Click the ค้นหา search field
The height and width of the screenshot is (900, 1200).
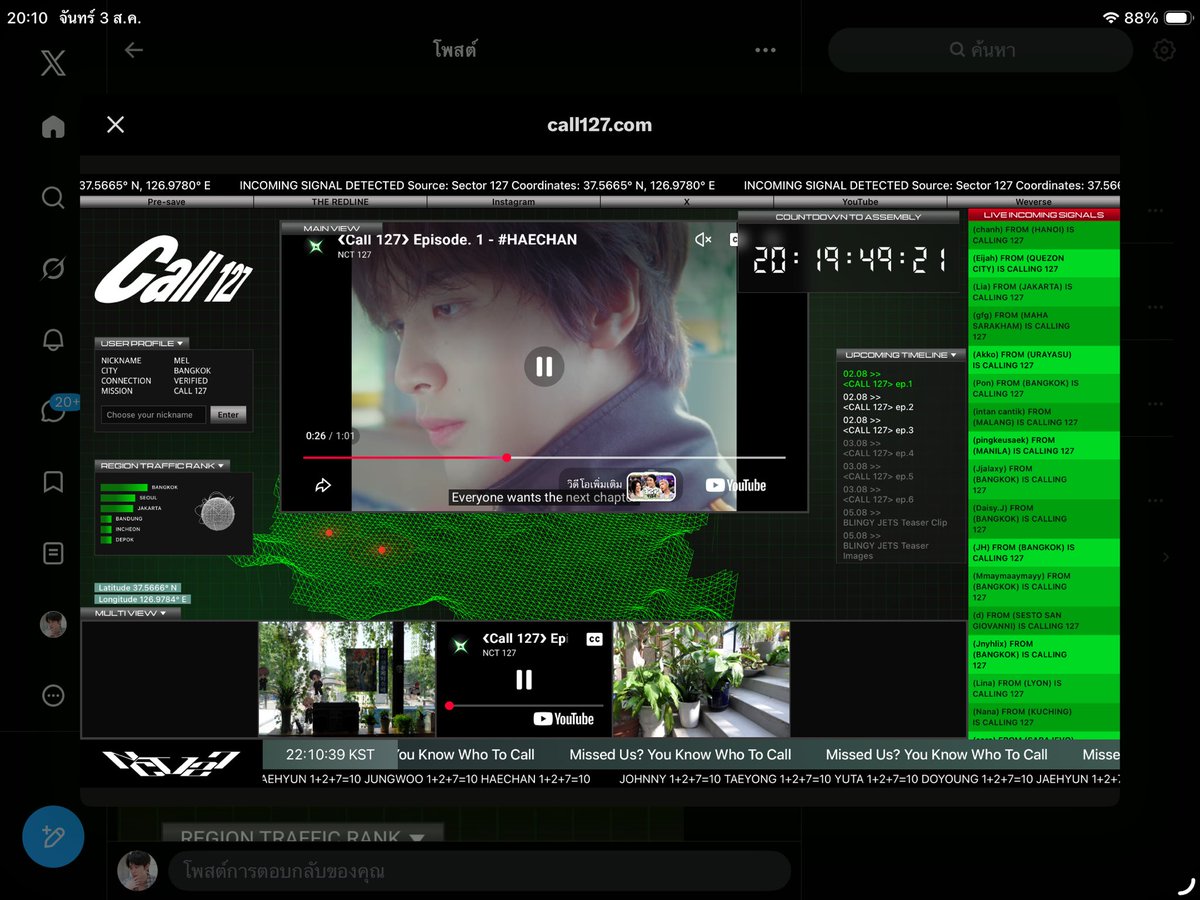(x=980, y=50)
